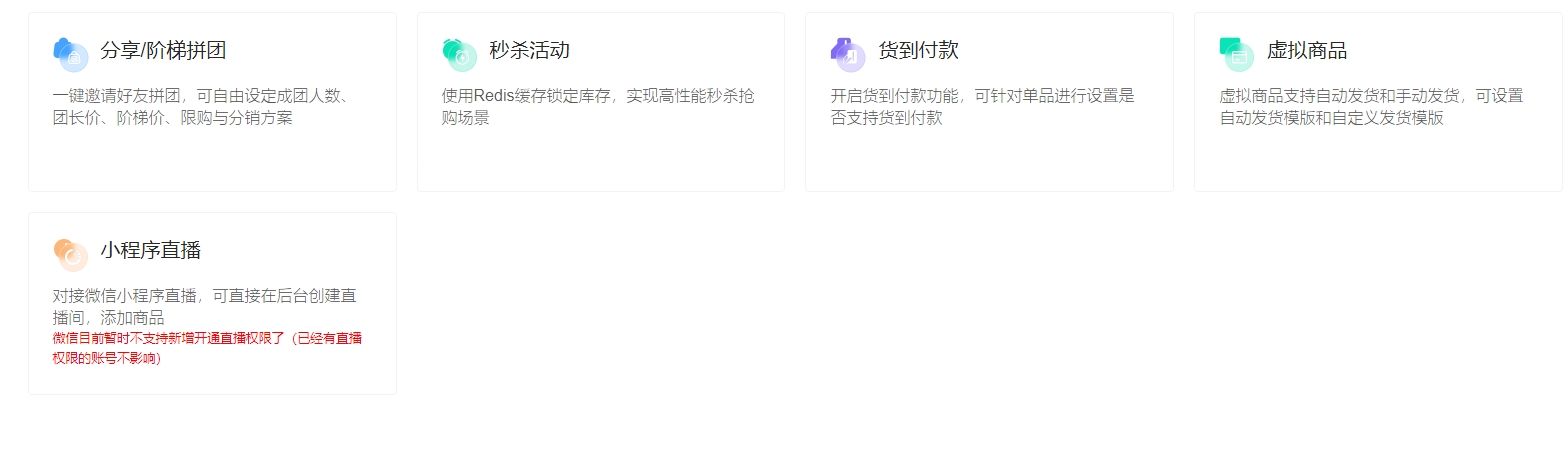The image size is (1568, 460).
Task: Open the 小程序直播 title
Action: 151,251
